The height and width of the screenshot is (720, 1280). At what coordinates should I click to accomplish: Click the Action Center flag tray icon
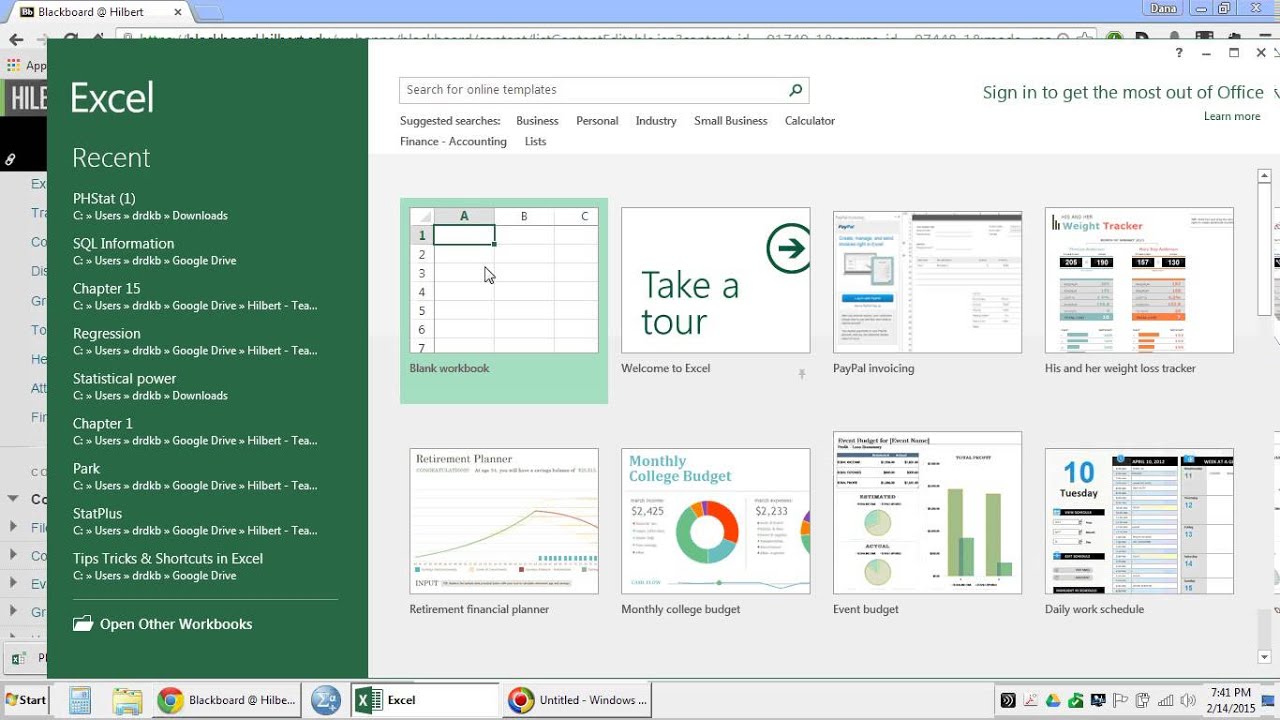point(1120,700)
